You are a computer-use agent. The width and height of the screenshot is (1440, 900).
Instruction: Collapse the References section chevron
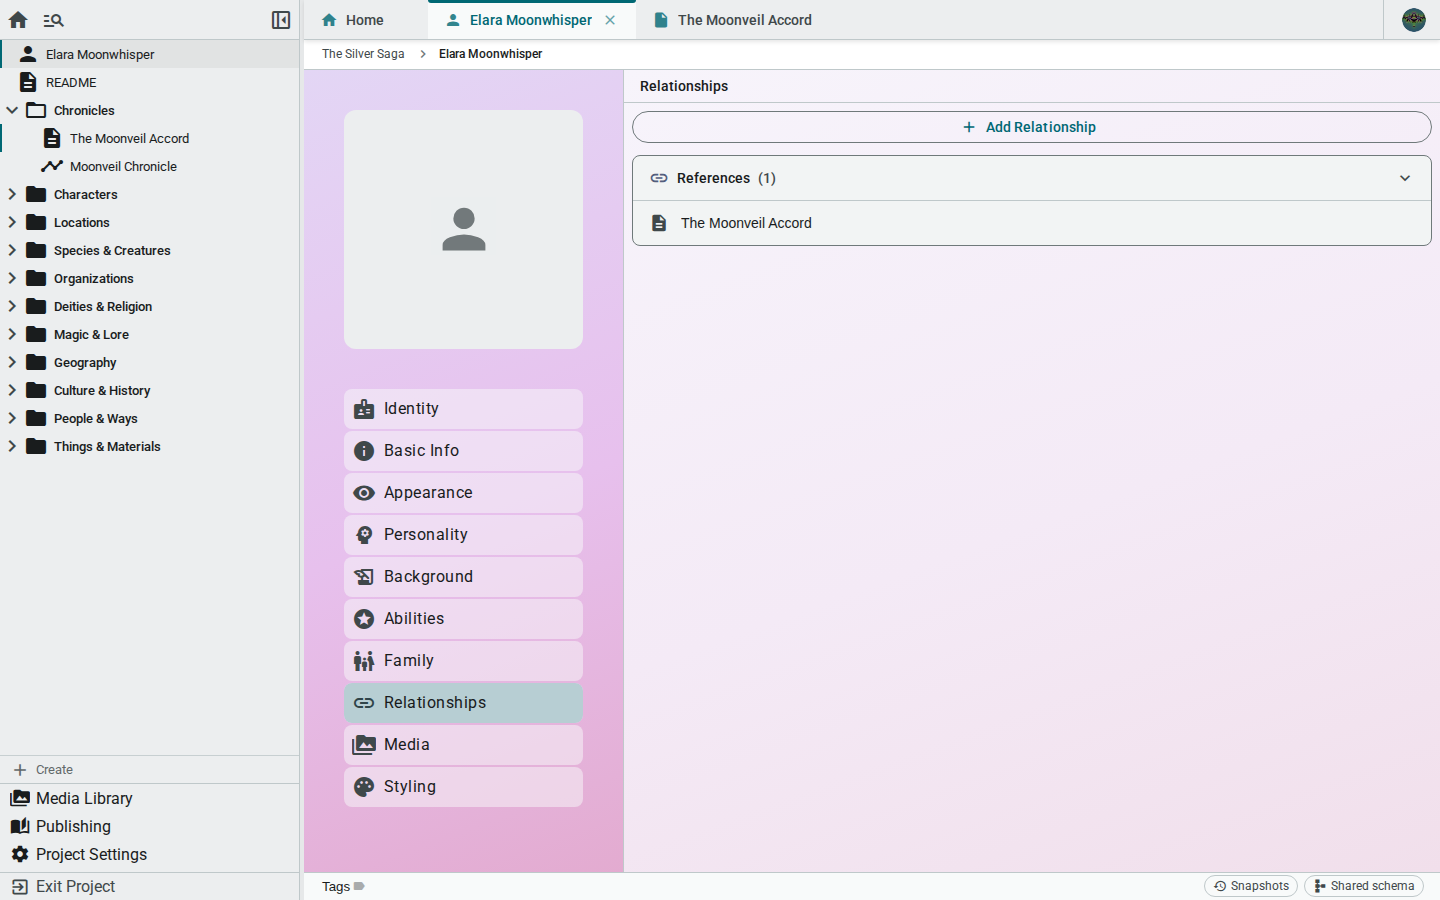[x=1405, y=178]
